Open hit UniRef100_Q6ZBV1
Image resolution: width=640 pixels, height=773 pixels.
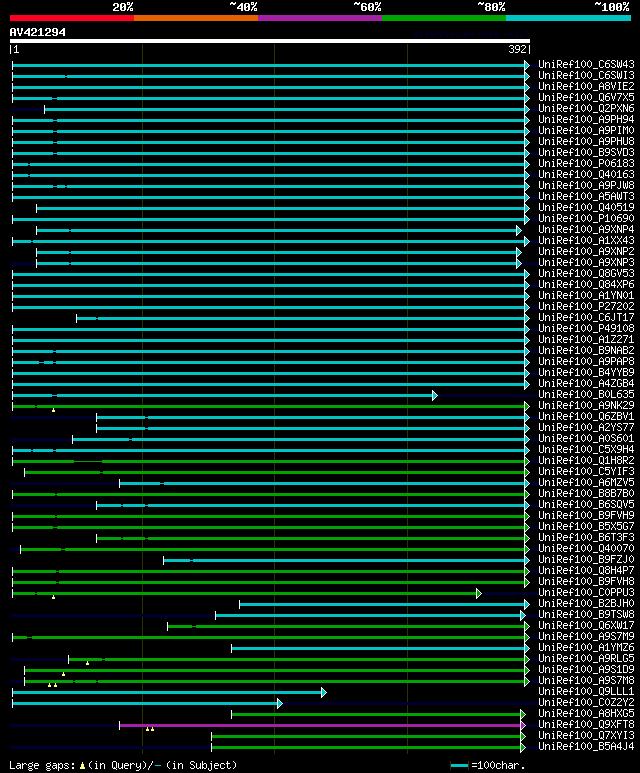pyautogui.click(x=586, y=417)
